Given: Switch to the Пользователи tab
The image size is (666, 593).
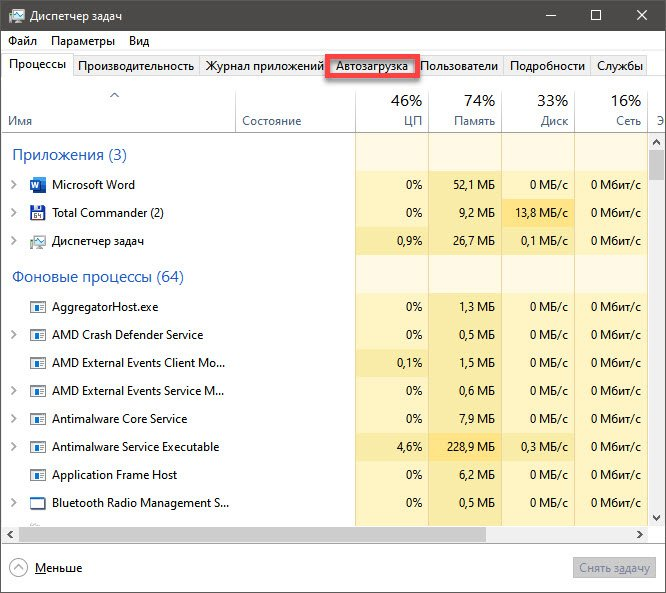Looking at the screenshot, I should pyautogui.click(x=459, y=66).
